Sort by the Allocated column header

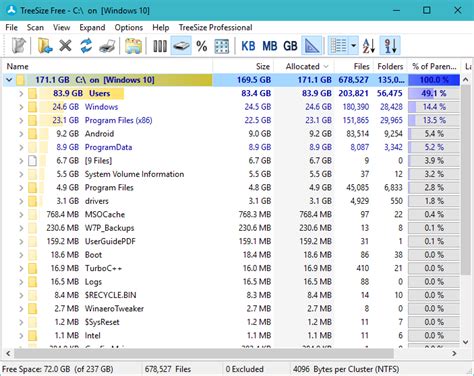304,66
